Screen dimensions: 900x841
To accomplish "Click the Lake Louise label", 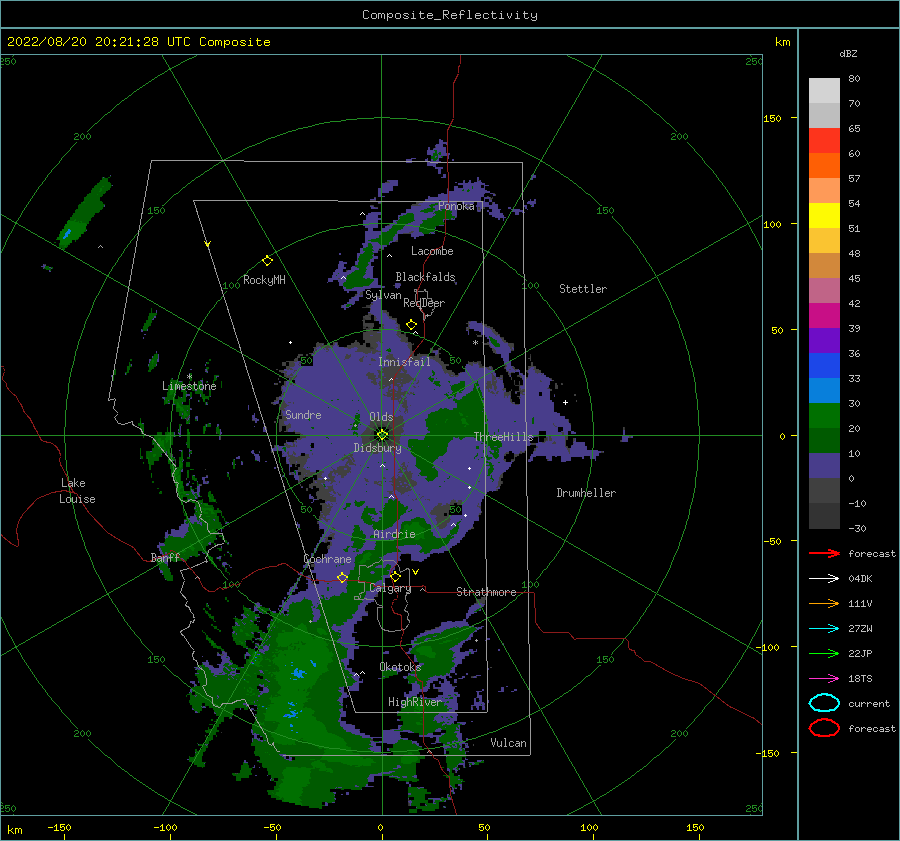I will (77, 491).
